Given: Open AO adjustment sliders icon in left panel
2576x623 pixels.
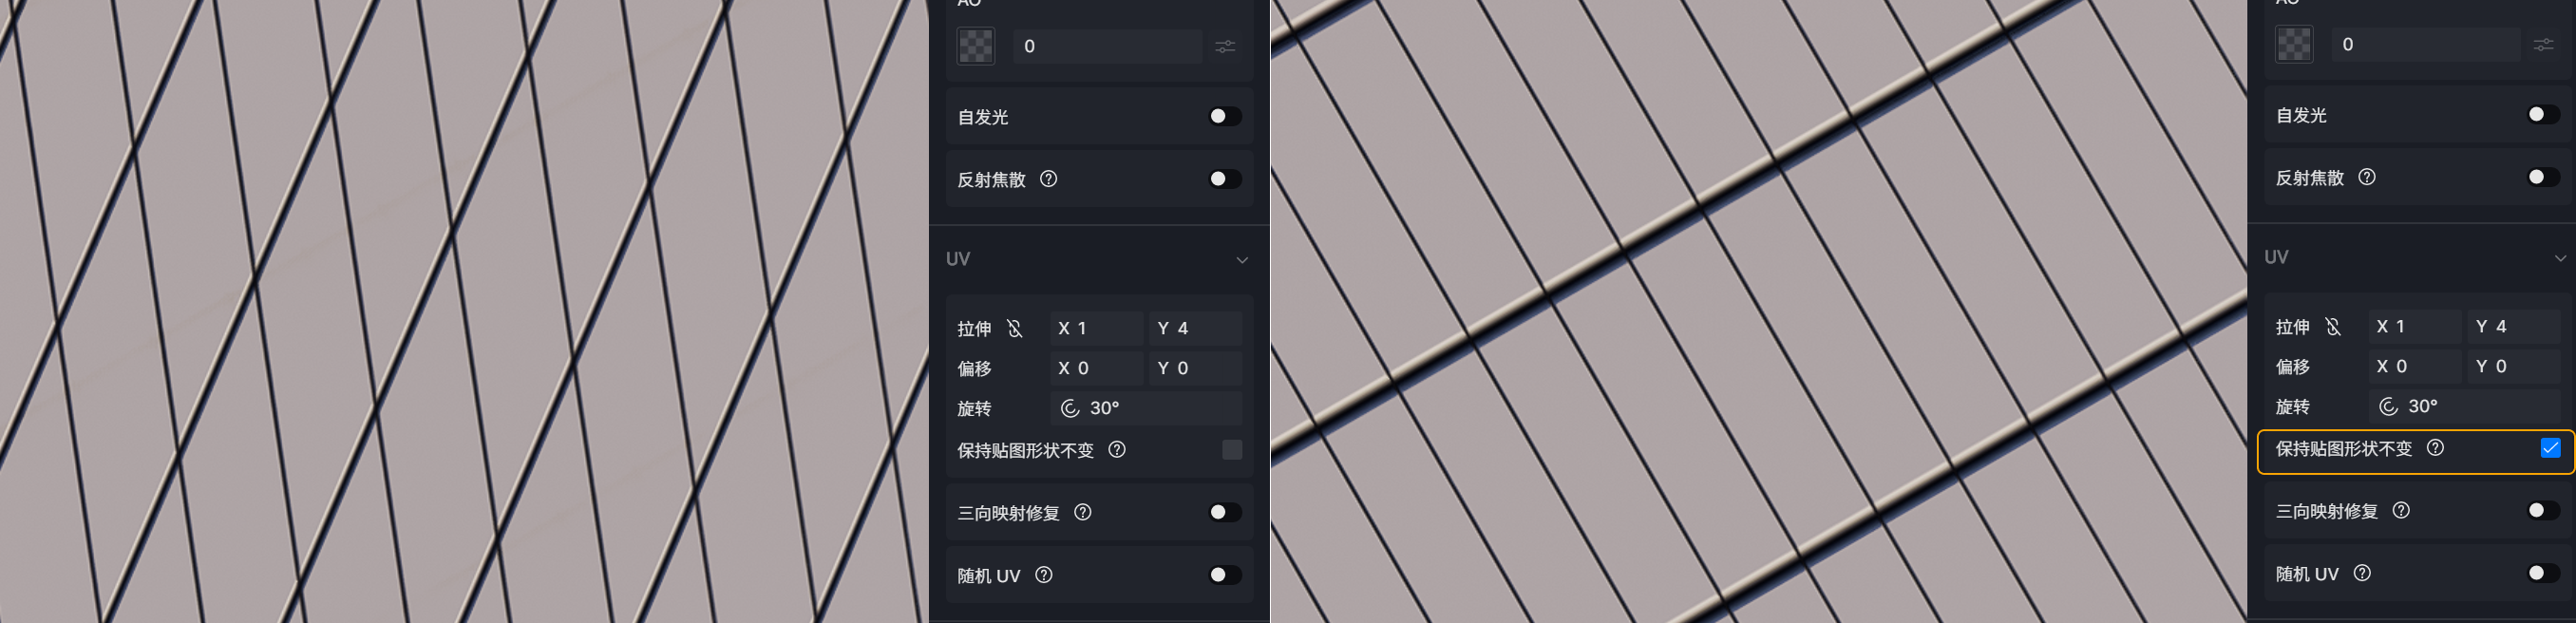Looking at the screenshot, I should click(1225, 46).
